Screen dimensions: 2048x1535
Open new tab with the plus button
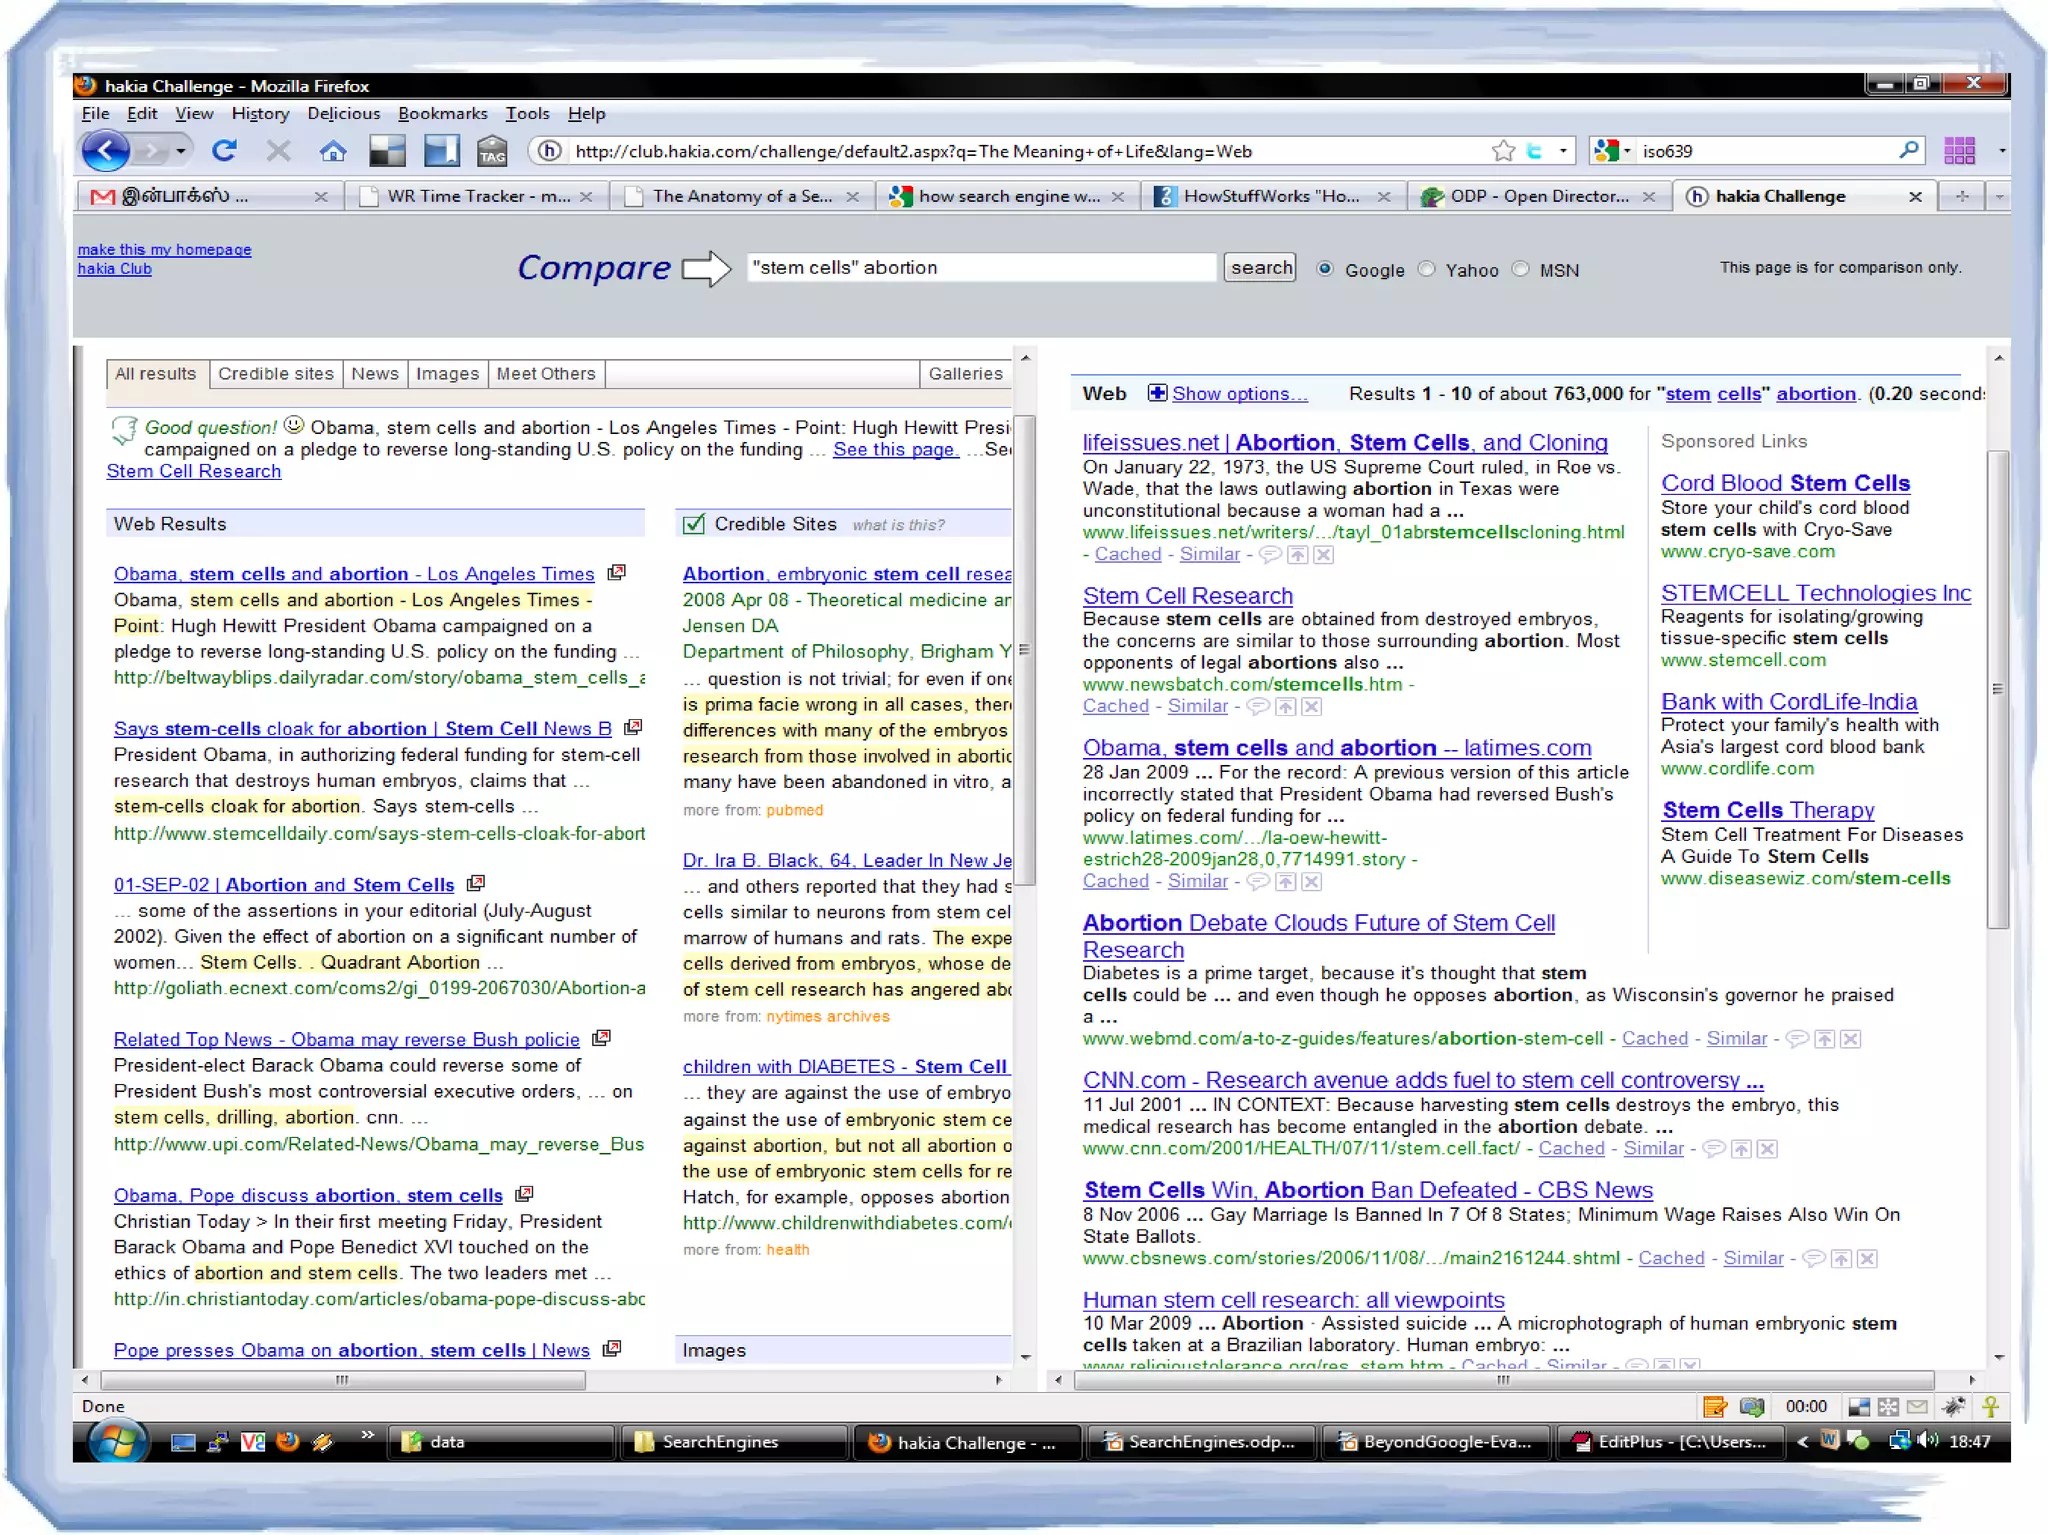1962,196
